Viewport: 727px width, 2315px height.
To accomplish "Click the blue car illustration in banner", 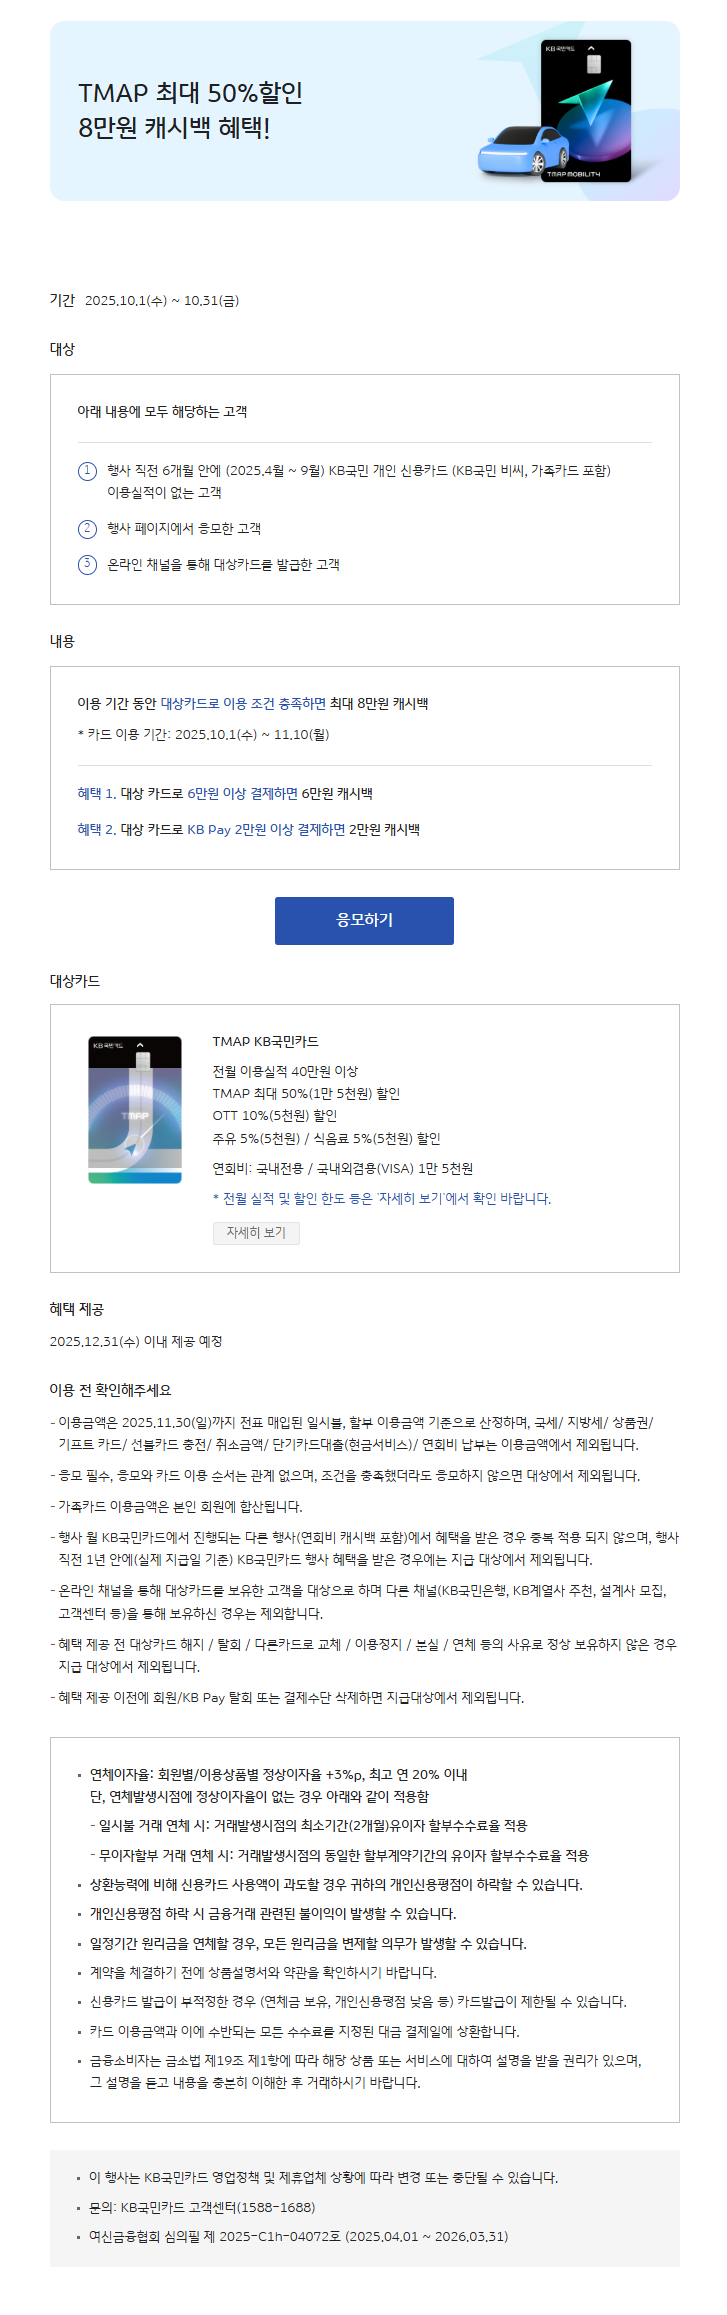I will pyautogui.click(x=523, y=152).
